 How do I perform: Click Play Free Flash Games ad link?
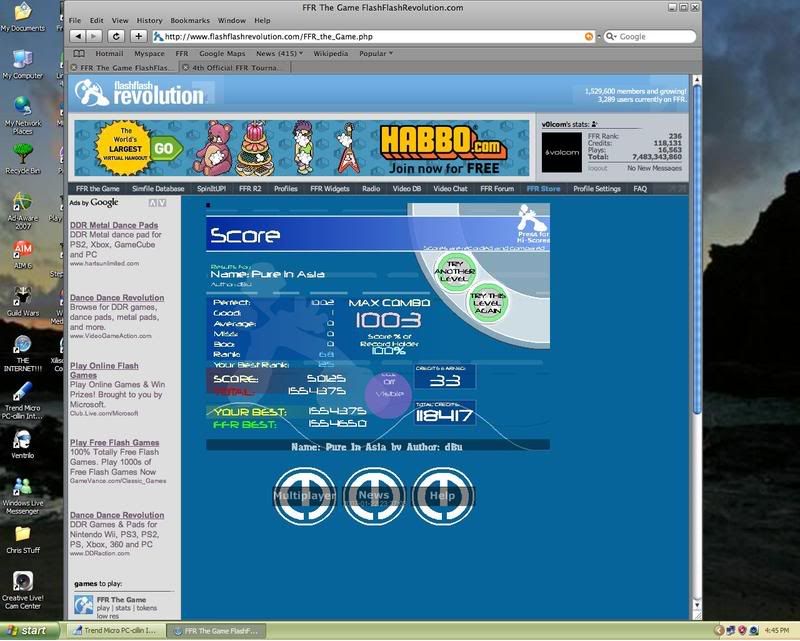coord(114,442)
